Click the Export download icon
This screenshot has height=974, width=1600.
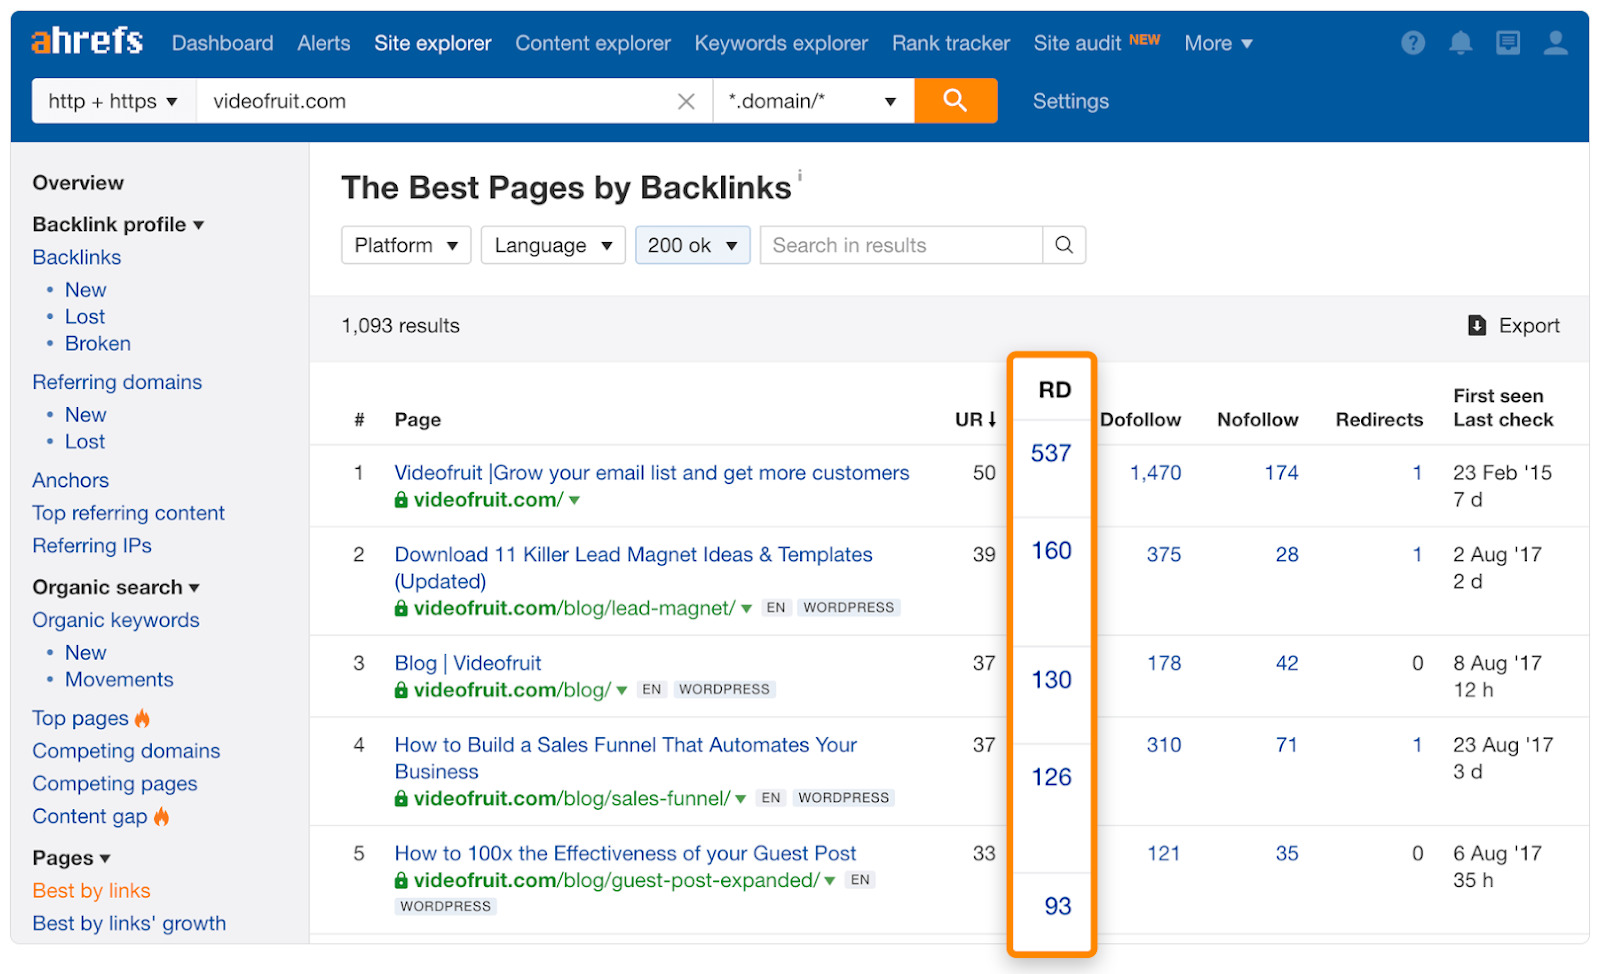click(x=1477, y=325)
